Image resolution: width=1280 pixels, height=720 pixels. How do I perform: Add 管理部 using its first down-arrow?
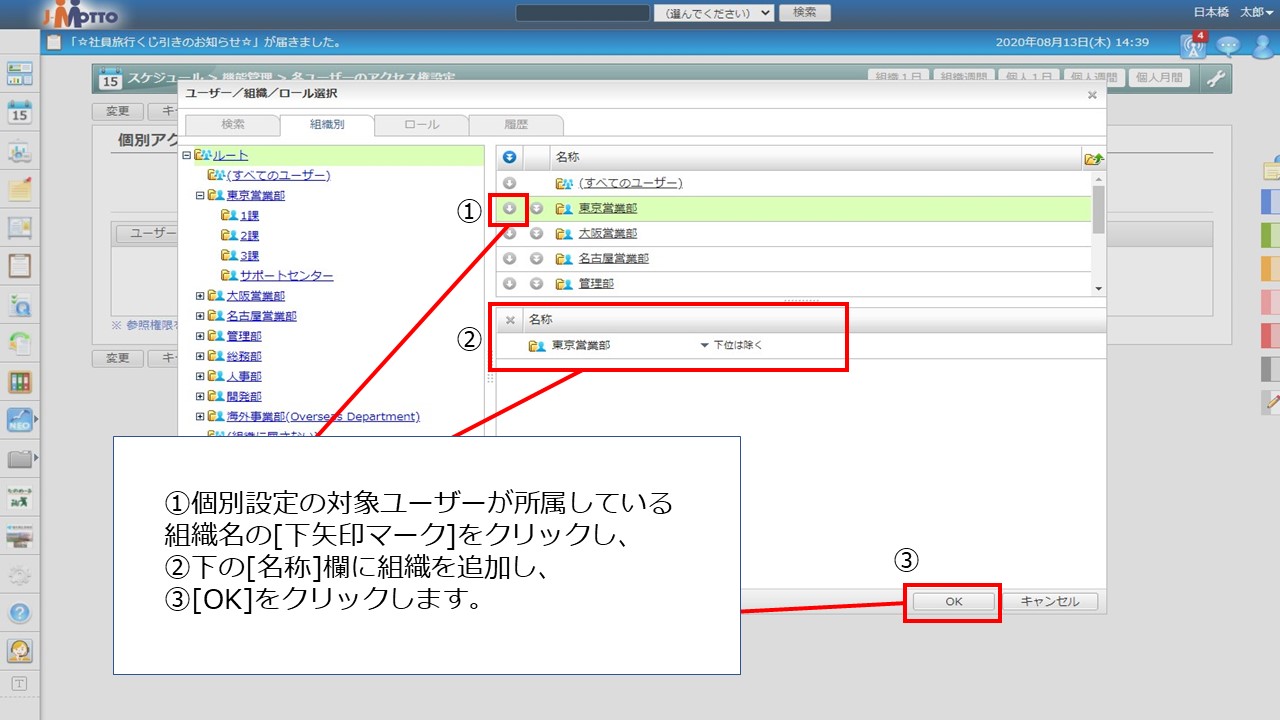click(x=509, y=283)
